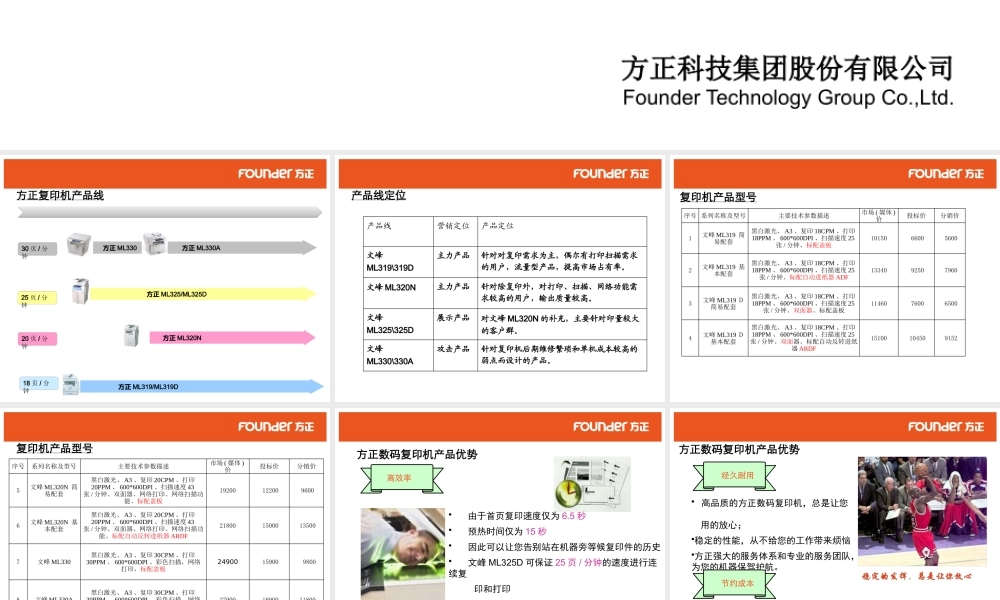Click the 方正 ML330 grey label
This screenshot has height=600, width=1000.
point(119,247)
